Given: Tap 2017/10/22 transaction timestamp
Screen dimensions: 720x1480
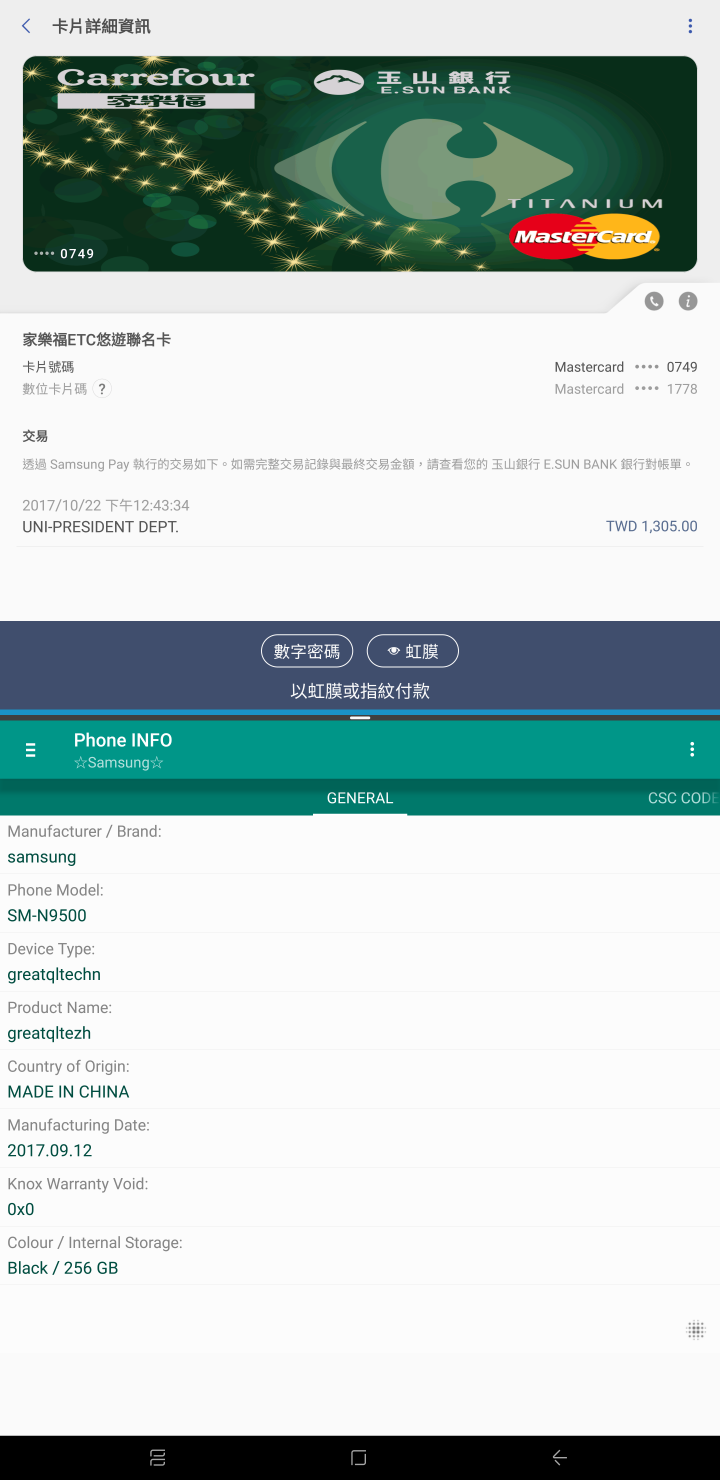Looking at the screenshot, I should pos(106,505).
